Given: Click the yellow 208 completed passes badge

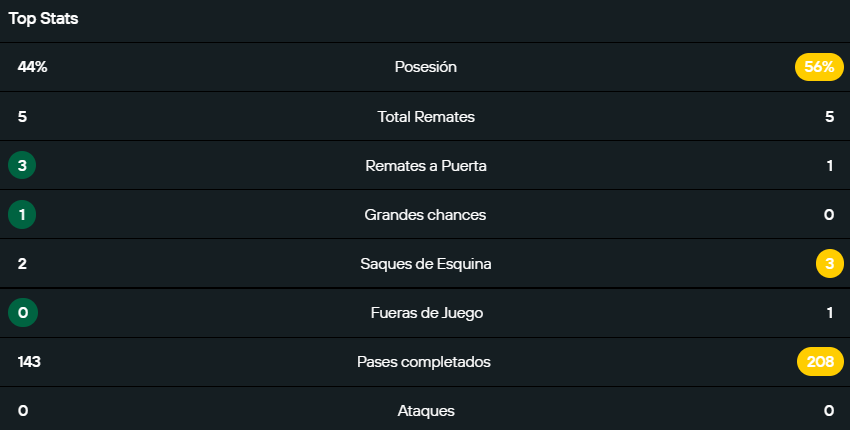Looking at the screenshot, I should [x=820, y=362].
